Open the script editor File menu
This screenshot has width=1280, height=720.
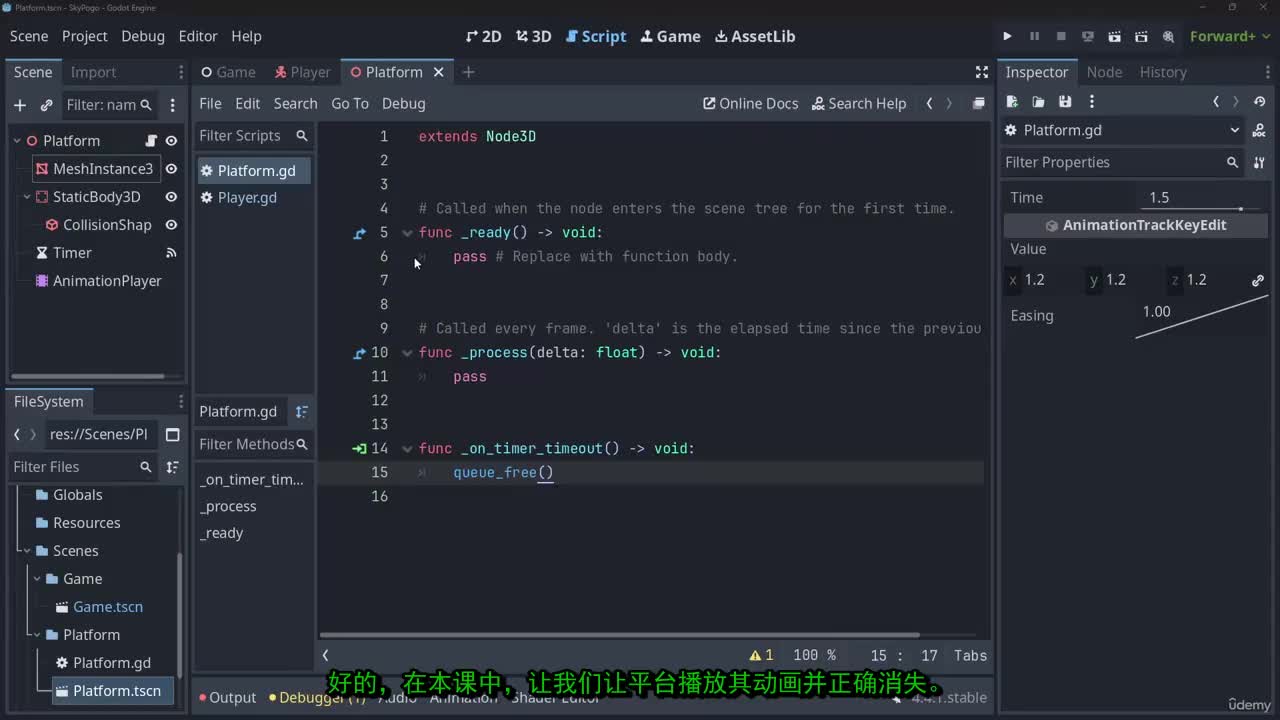(x=210, y=104)
